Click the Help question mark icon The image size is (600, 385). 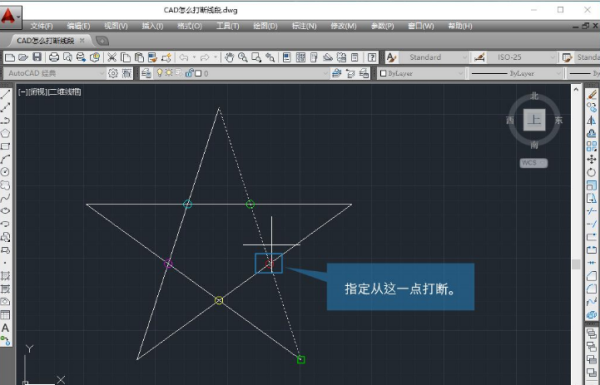tap(372, 57)
